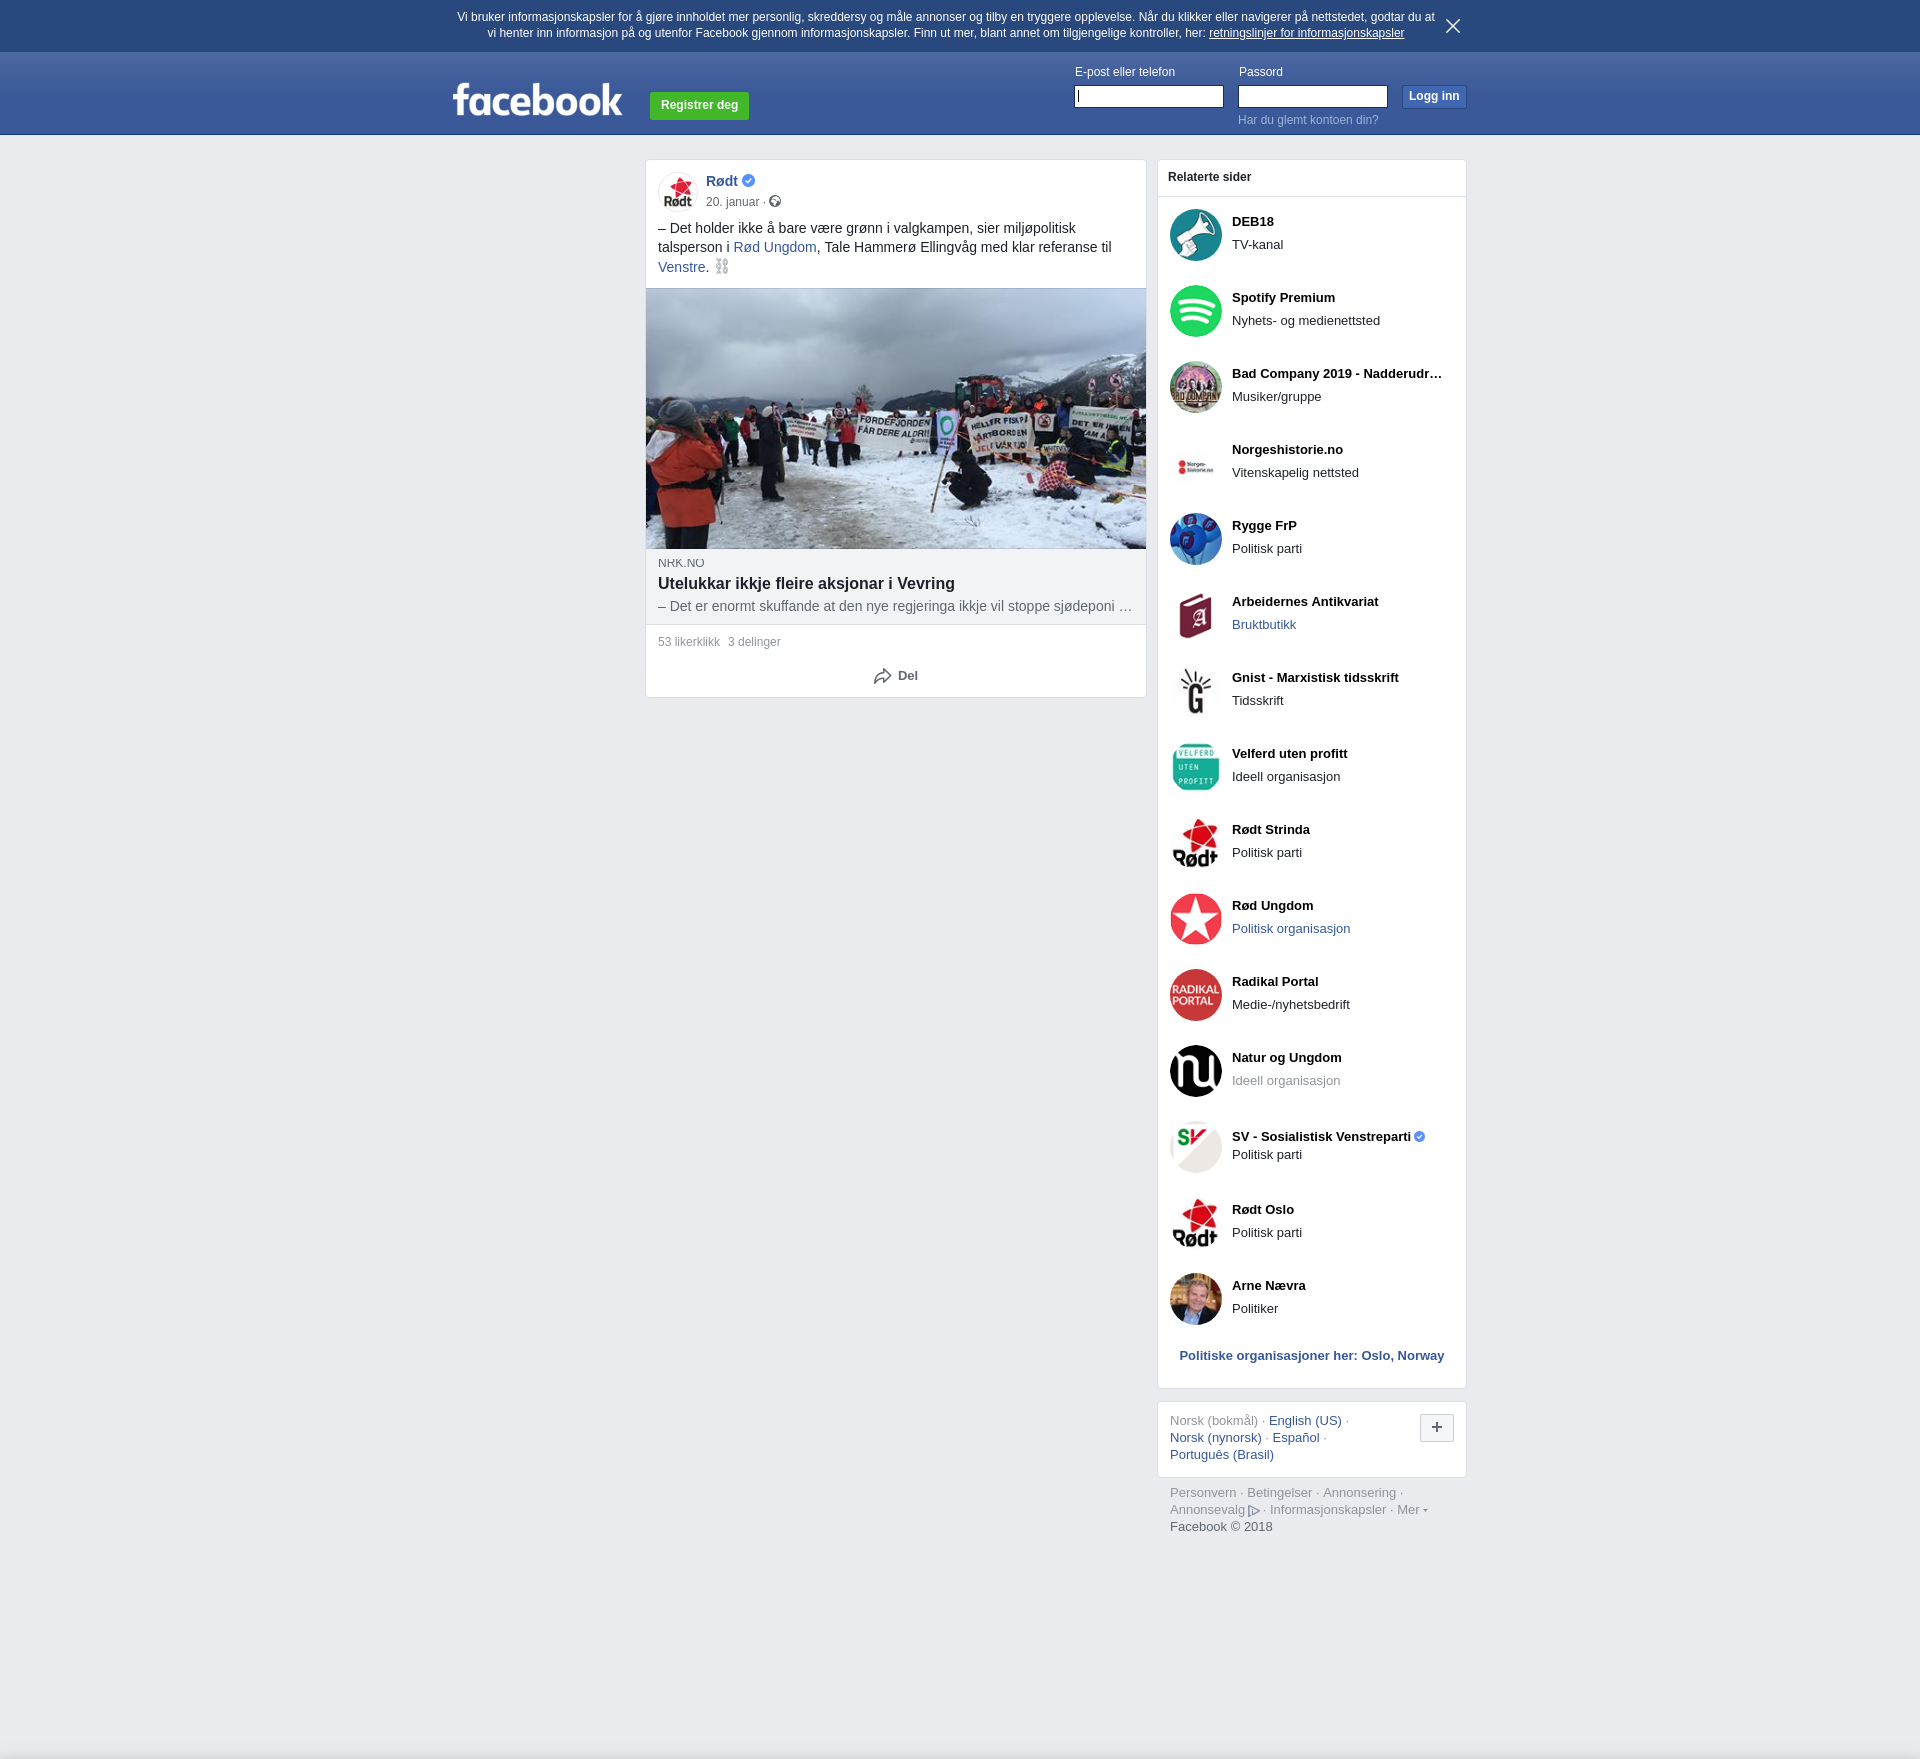This screenshot has width=1920, height=1759.
Task: Switch language to Español
Action: (x=1296, y=1438)
